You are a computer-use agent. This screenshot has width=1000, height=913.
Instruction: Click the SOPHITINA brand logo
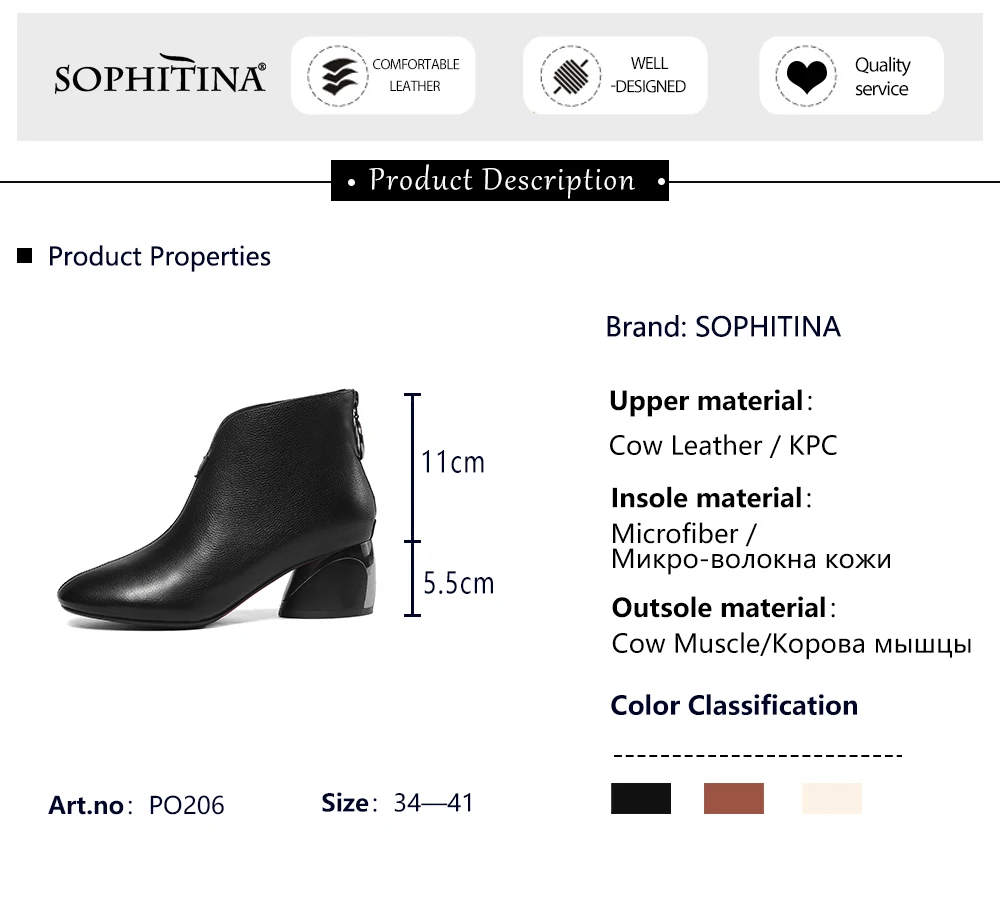tap(160, 74)
